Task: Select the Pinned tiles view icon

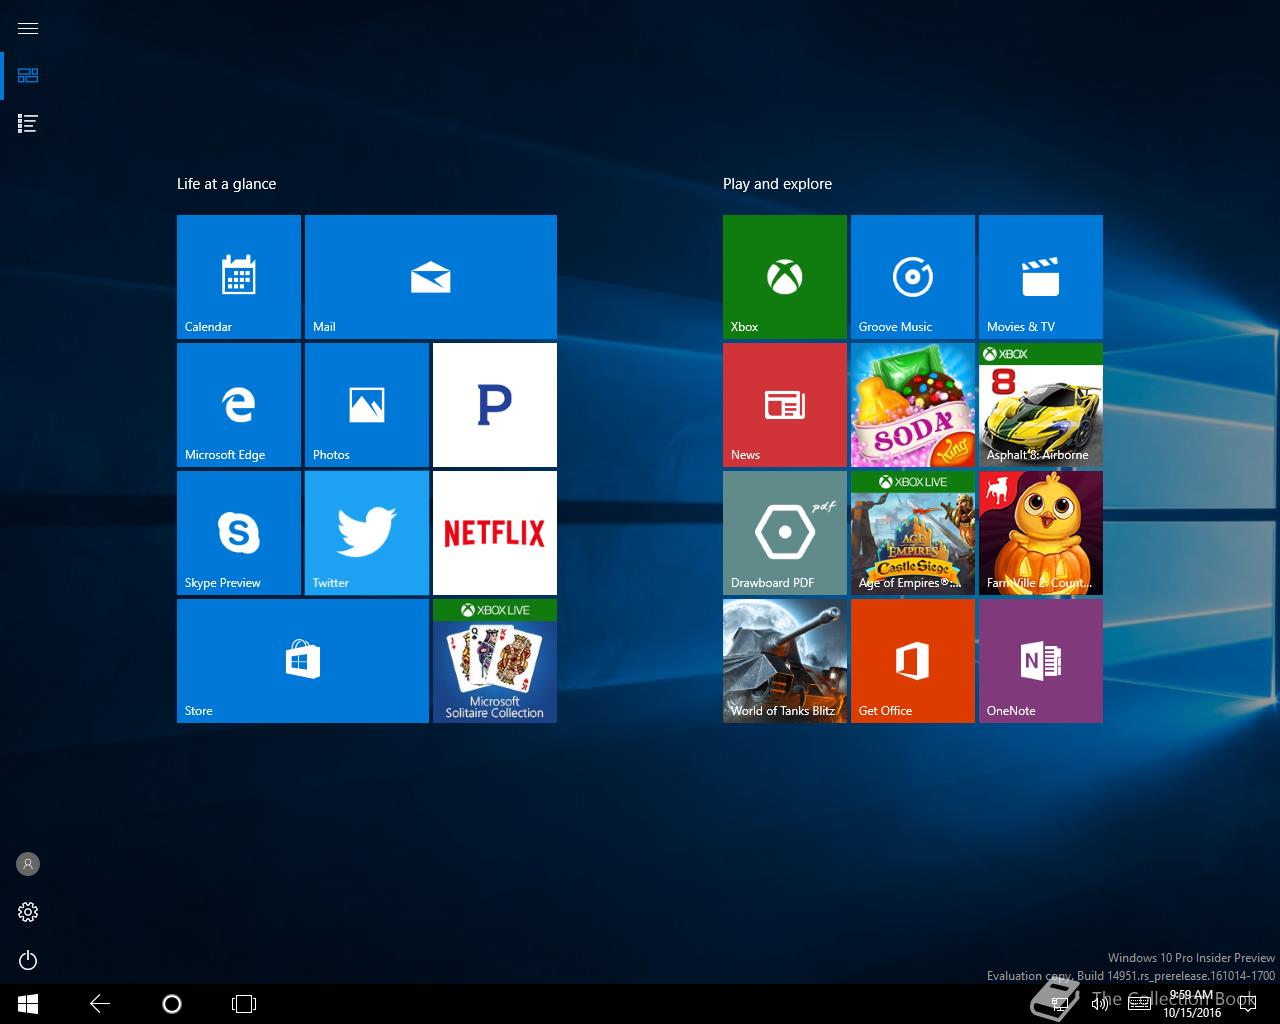Action: 28,76
